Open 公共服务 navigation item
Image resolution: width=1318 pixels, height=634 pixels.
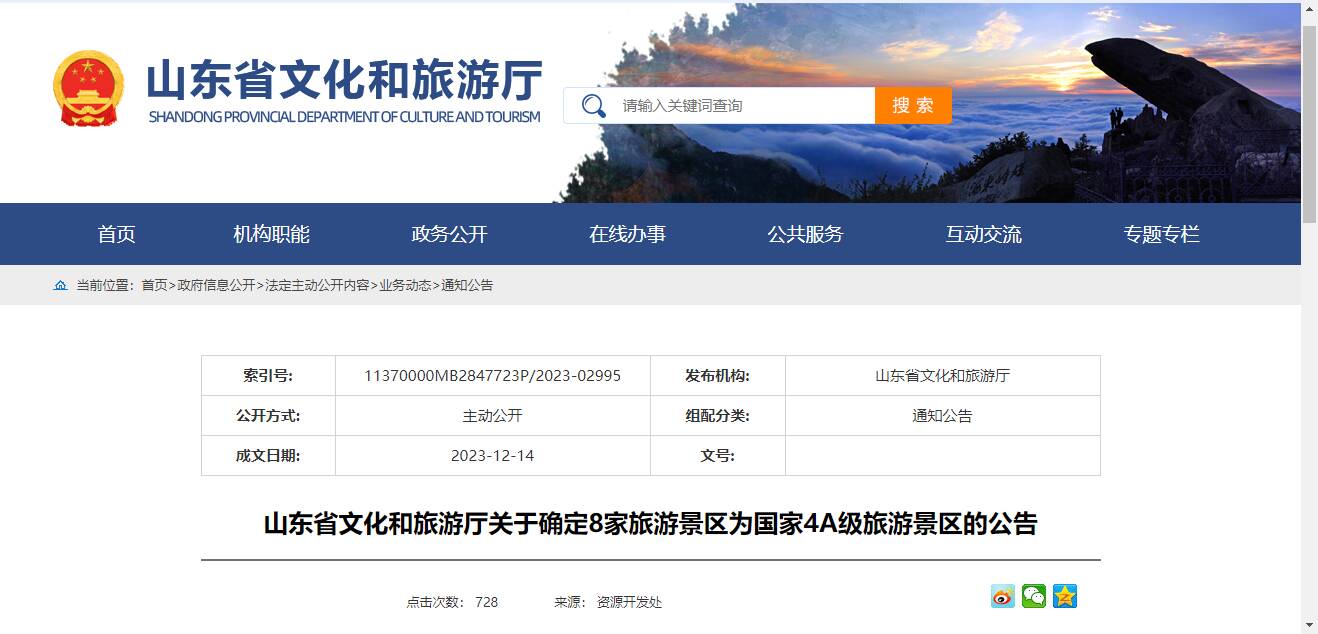coord(805,234)
